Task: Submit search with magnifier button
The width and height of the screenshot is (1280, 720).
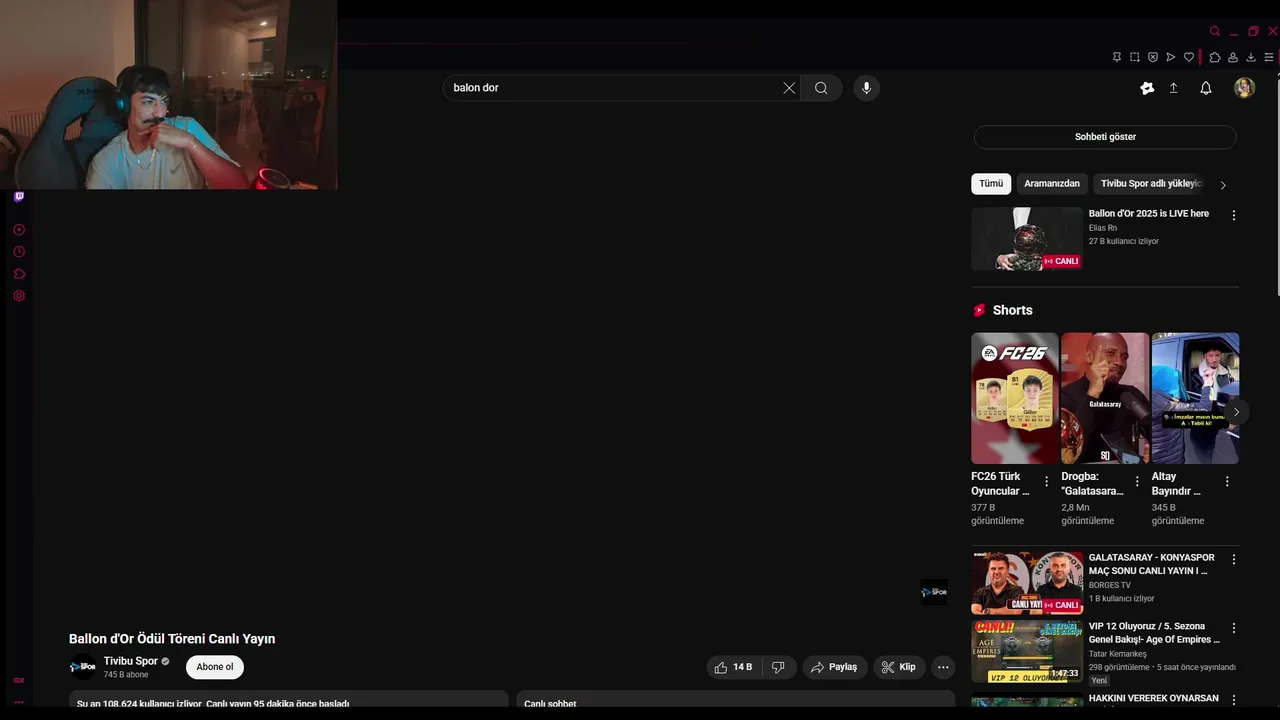Action: [821, 88]
